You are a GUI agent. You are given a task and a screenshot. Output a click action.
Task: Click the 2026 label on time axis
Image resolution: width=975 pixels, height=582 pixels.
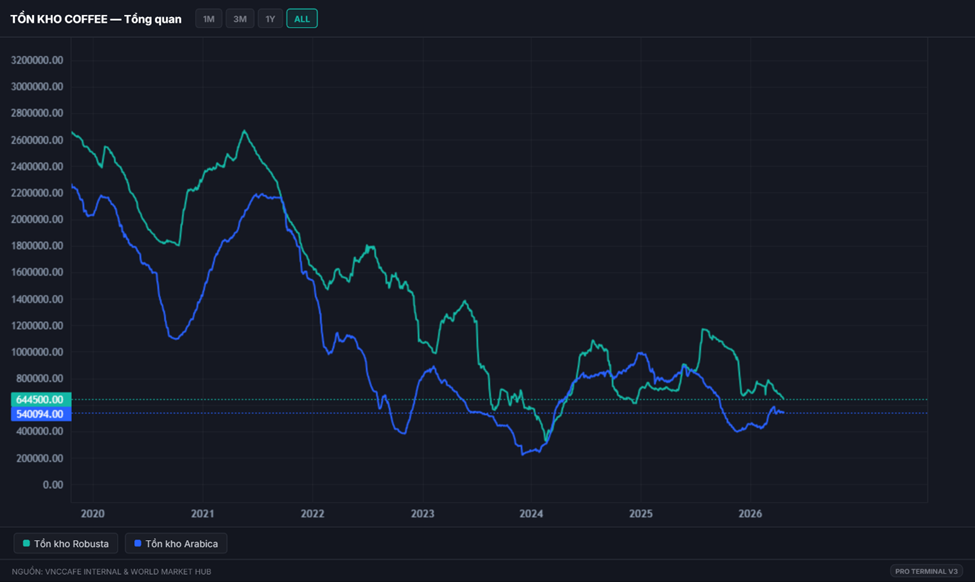click(x=750, y=514)
